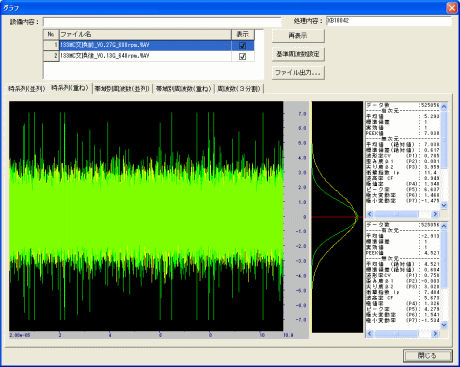460x367 pixels.
Task: Open the 帯域別周波数(重ね) tab
Action: pyautogui.click(x=183, y=89)
